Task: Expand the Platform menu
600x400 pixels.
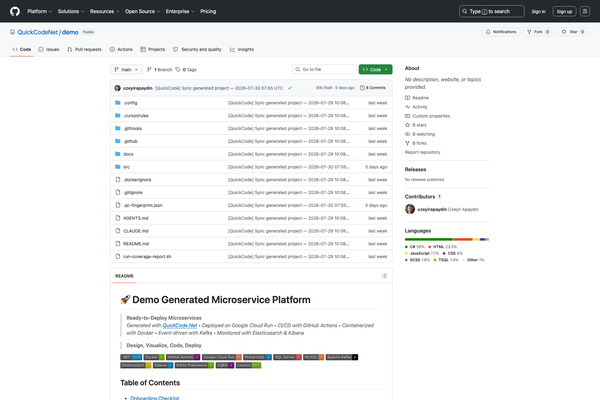Action: click(39, 11)
